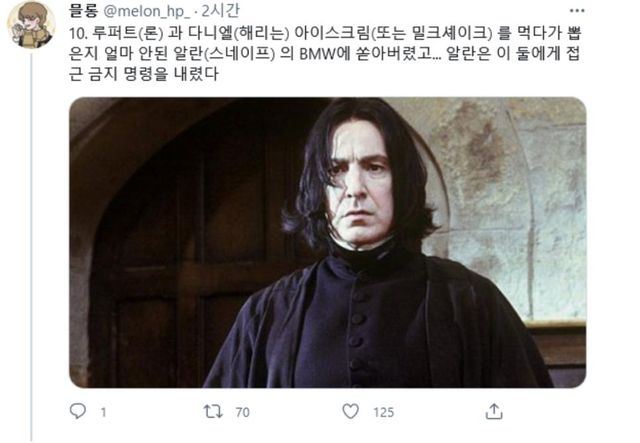Click the reply count 1

(x=103, y=412)
